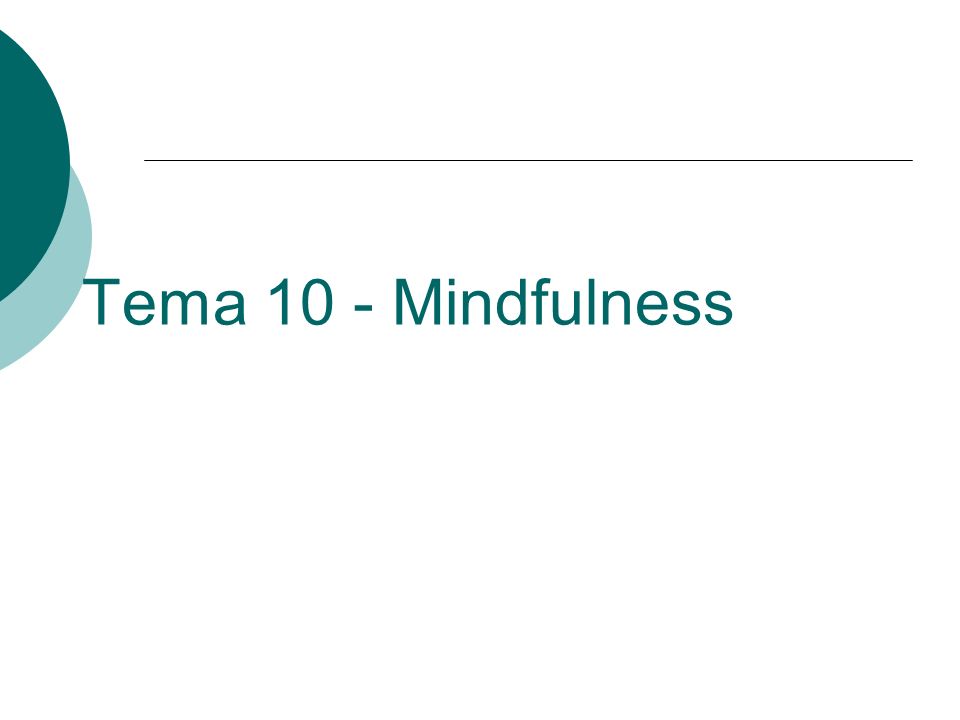Click the lowercase 'a' in Tema
This screenshot has height=720, width=960.
click(x=230, y=309)
